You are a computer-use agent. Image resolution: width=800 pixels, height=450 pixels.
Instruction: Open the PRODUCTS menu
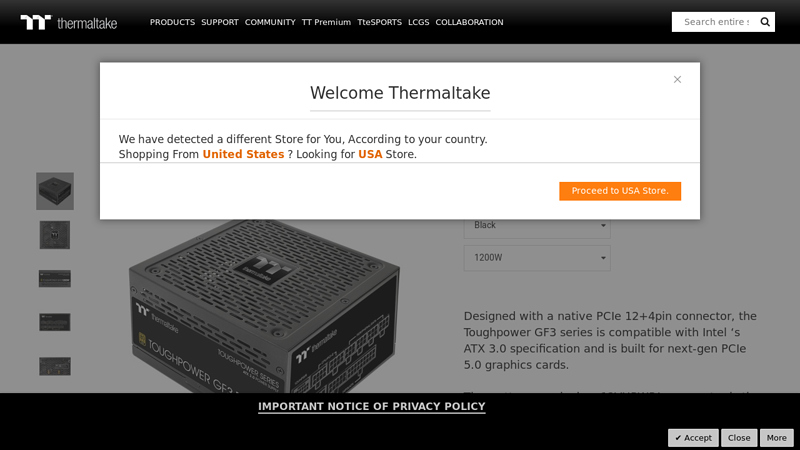[x=172, y=22]
